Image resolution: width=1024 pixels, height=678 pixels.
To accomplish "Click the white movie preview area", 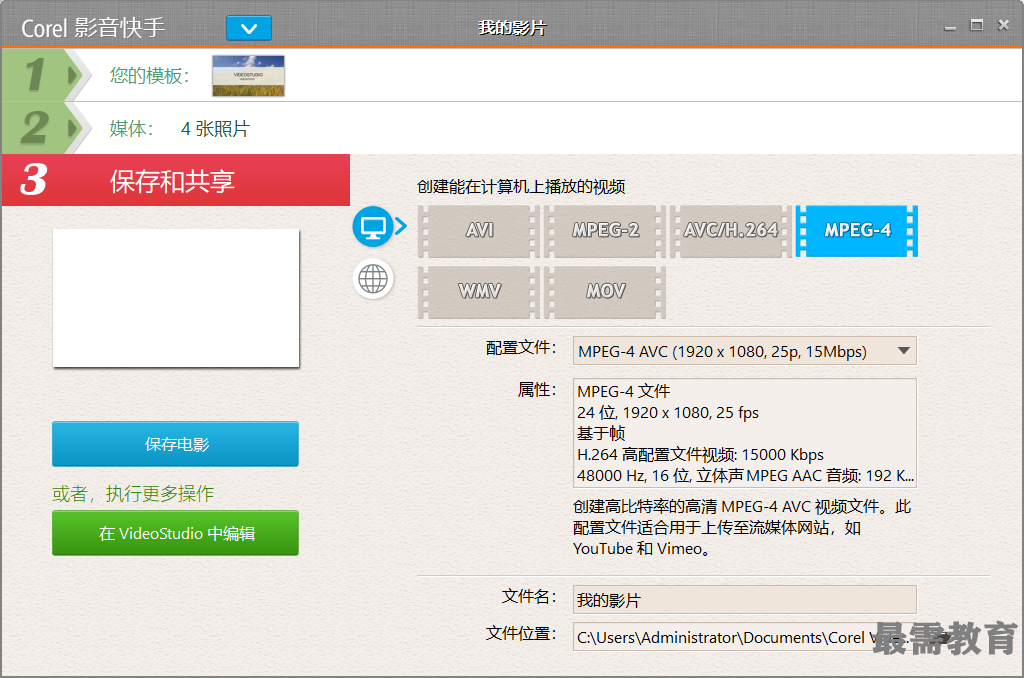I will tap(176, 299).
